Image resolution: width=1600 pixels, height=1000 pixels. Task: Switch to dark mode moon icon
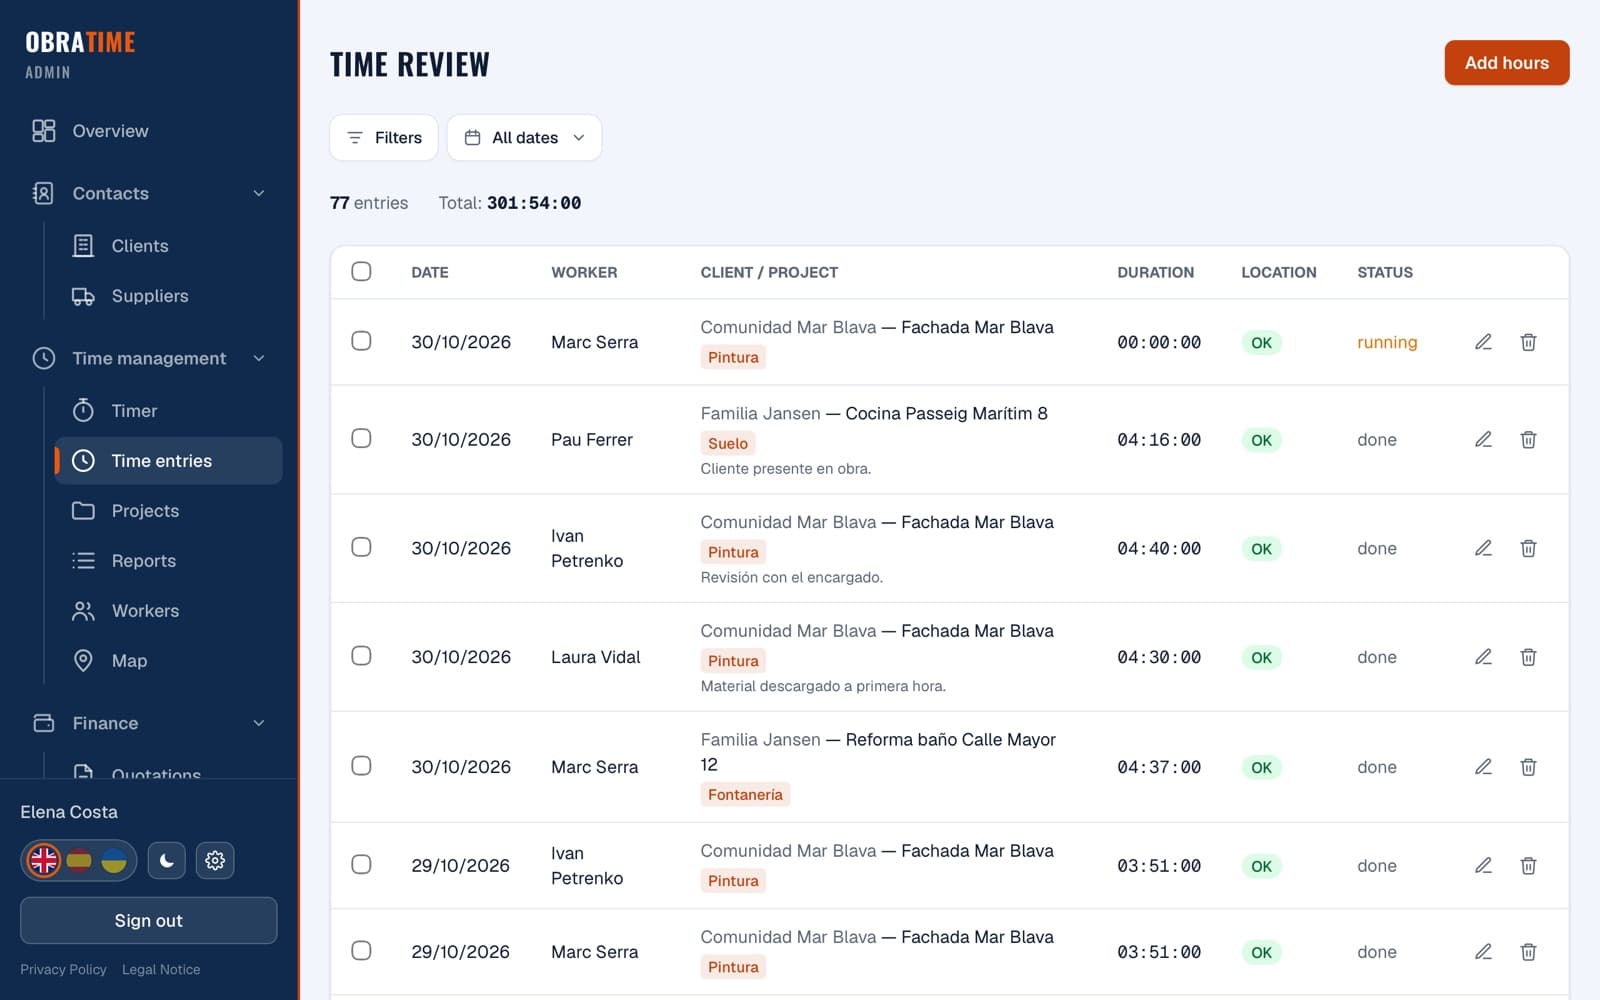click(x=167, y=860)
